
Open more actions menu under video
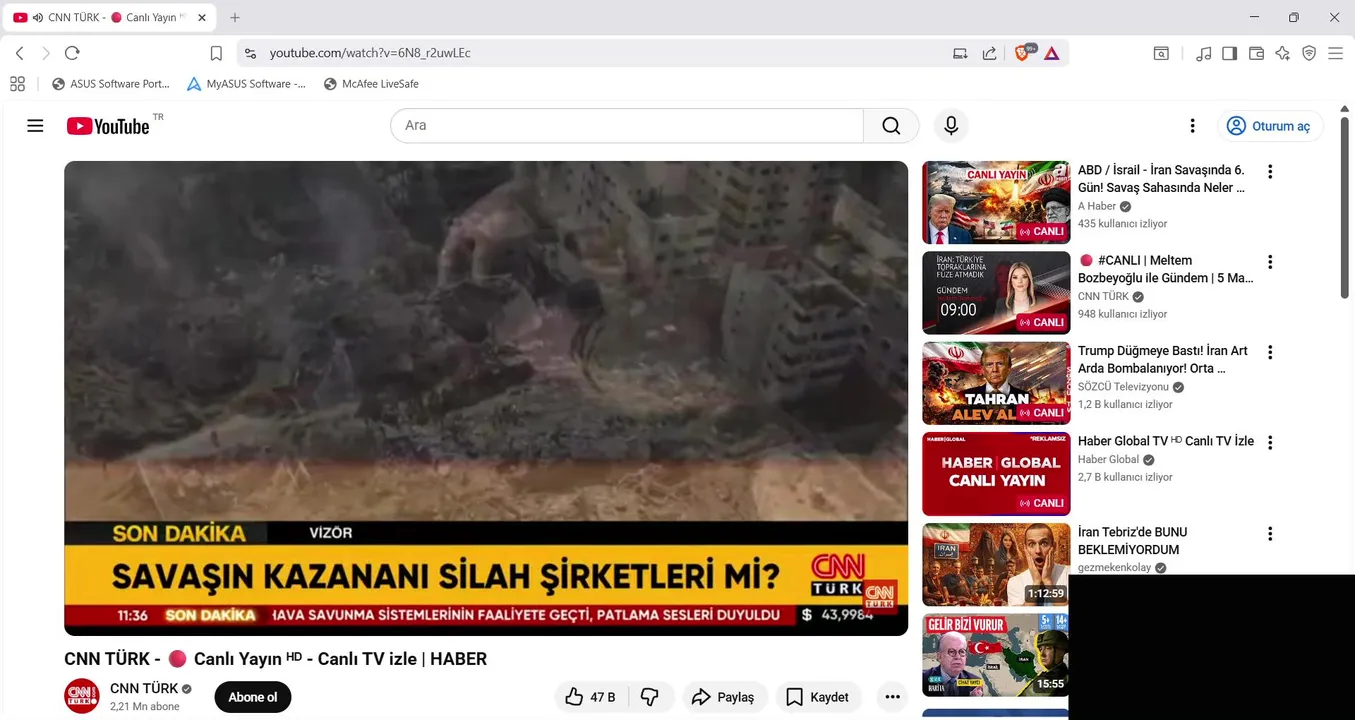tap(891, 697)
